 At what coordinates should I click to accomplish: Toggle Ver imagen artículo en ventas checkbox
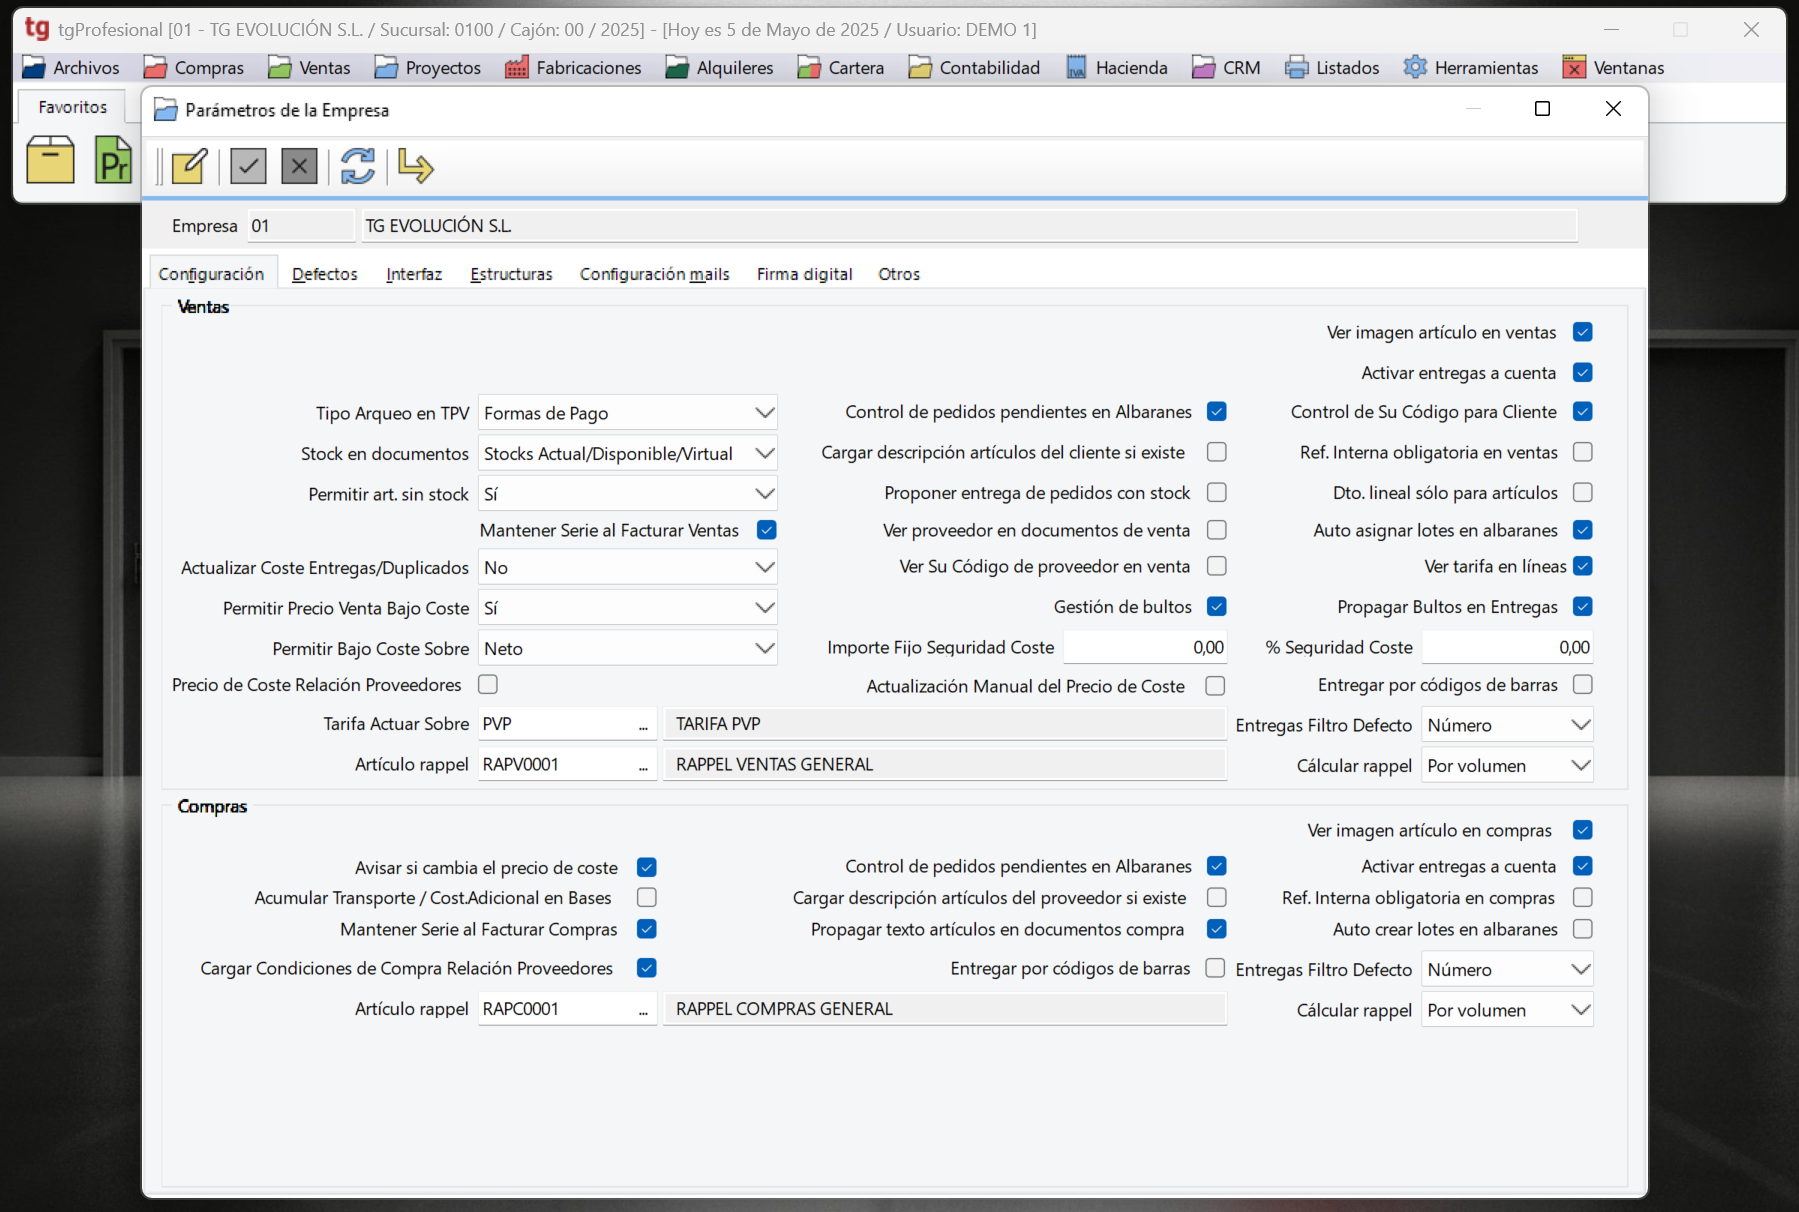click(1582, 332)
